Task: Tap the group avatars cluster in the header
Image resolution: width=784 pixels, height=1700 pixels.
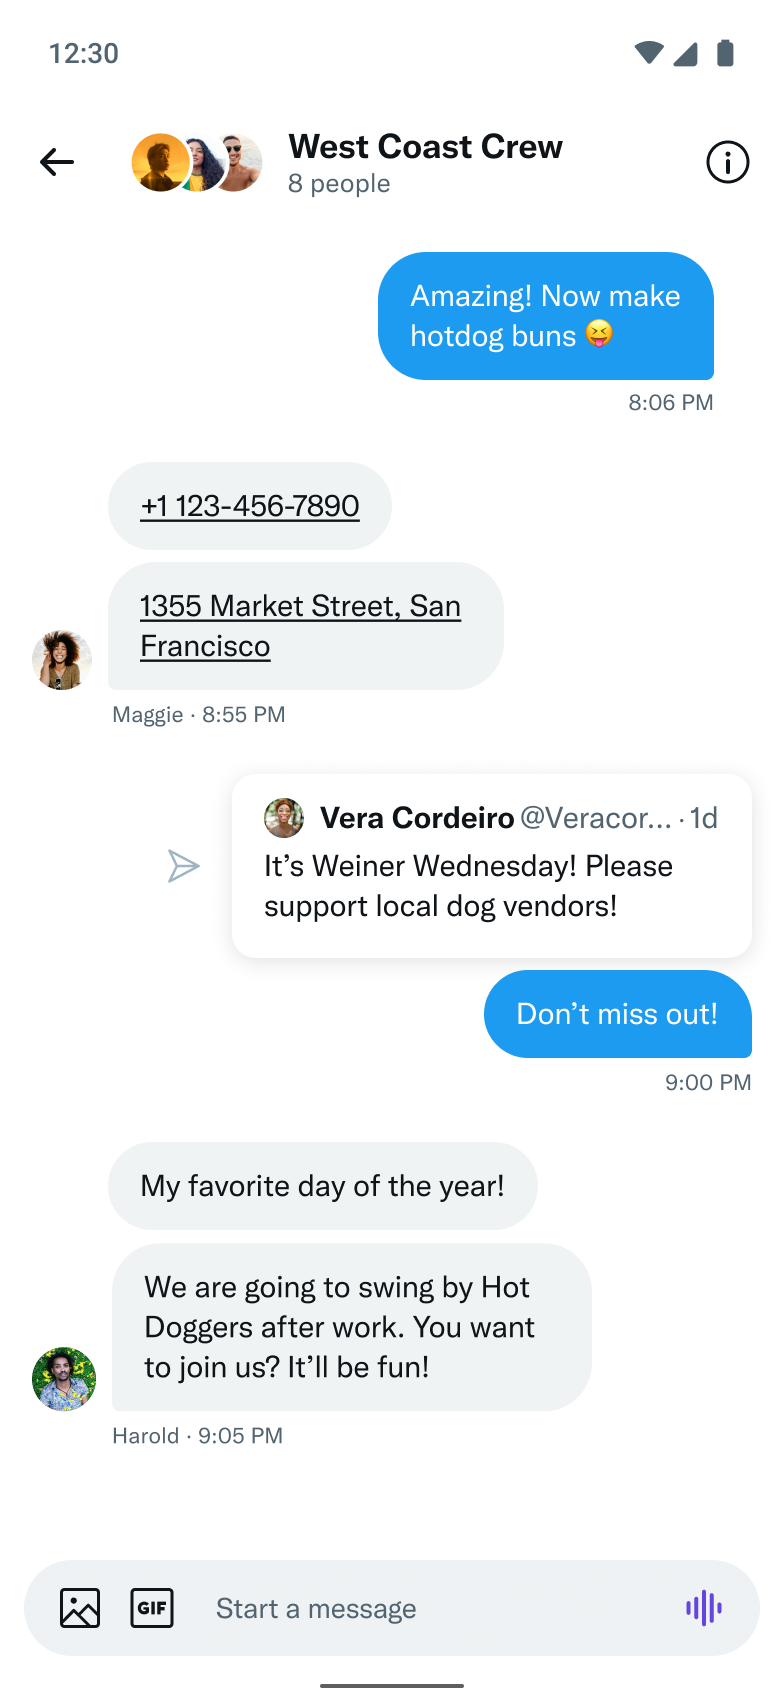Action: coord(197,162)
